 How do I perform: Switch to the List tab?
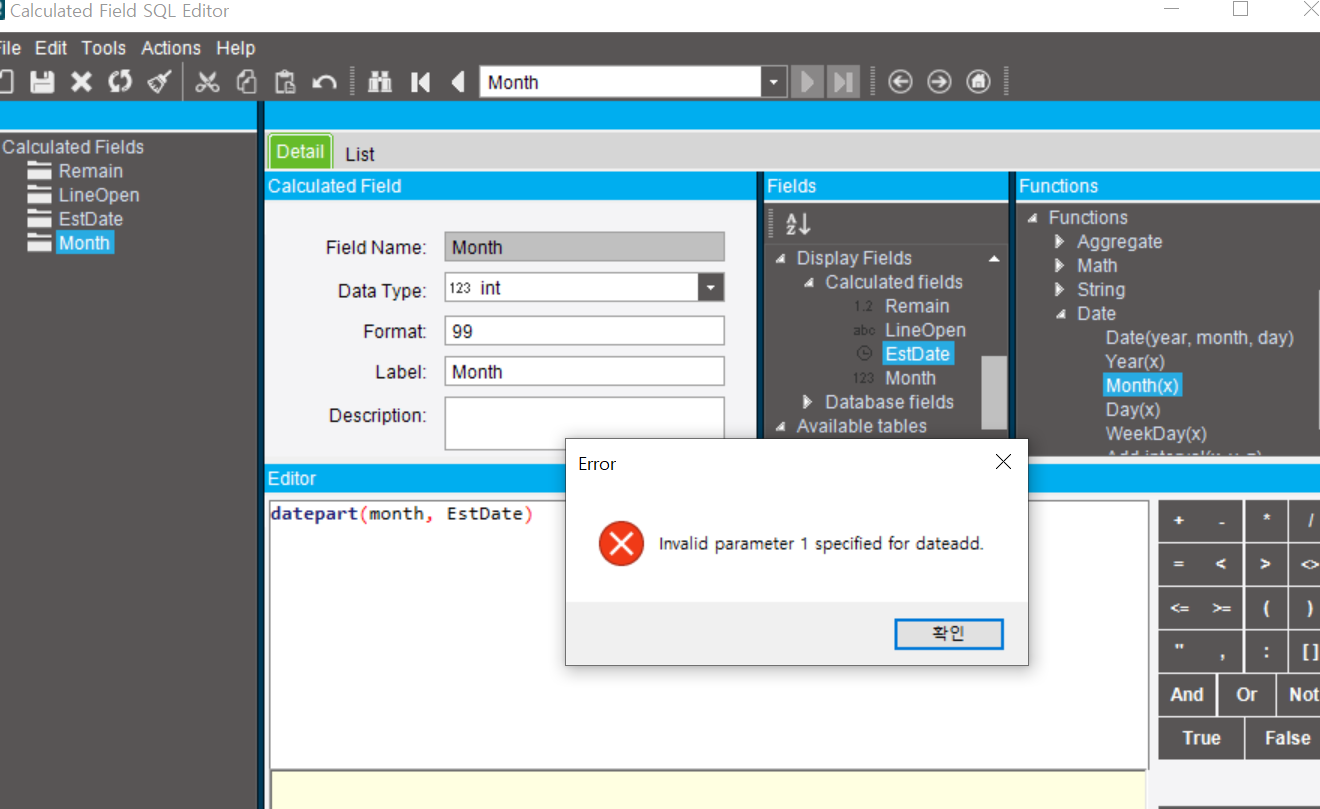click(360, 154)
